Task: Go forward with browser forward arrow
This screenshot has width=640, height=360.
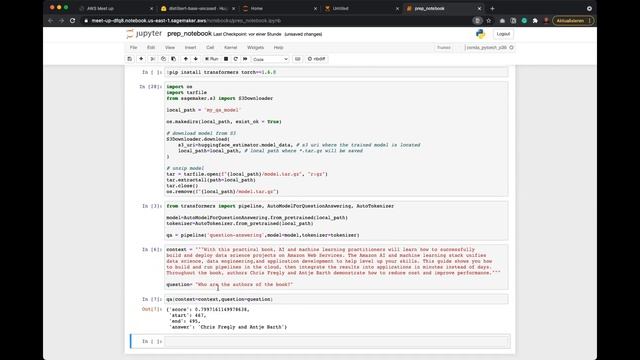Action: pos(61,20)
